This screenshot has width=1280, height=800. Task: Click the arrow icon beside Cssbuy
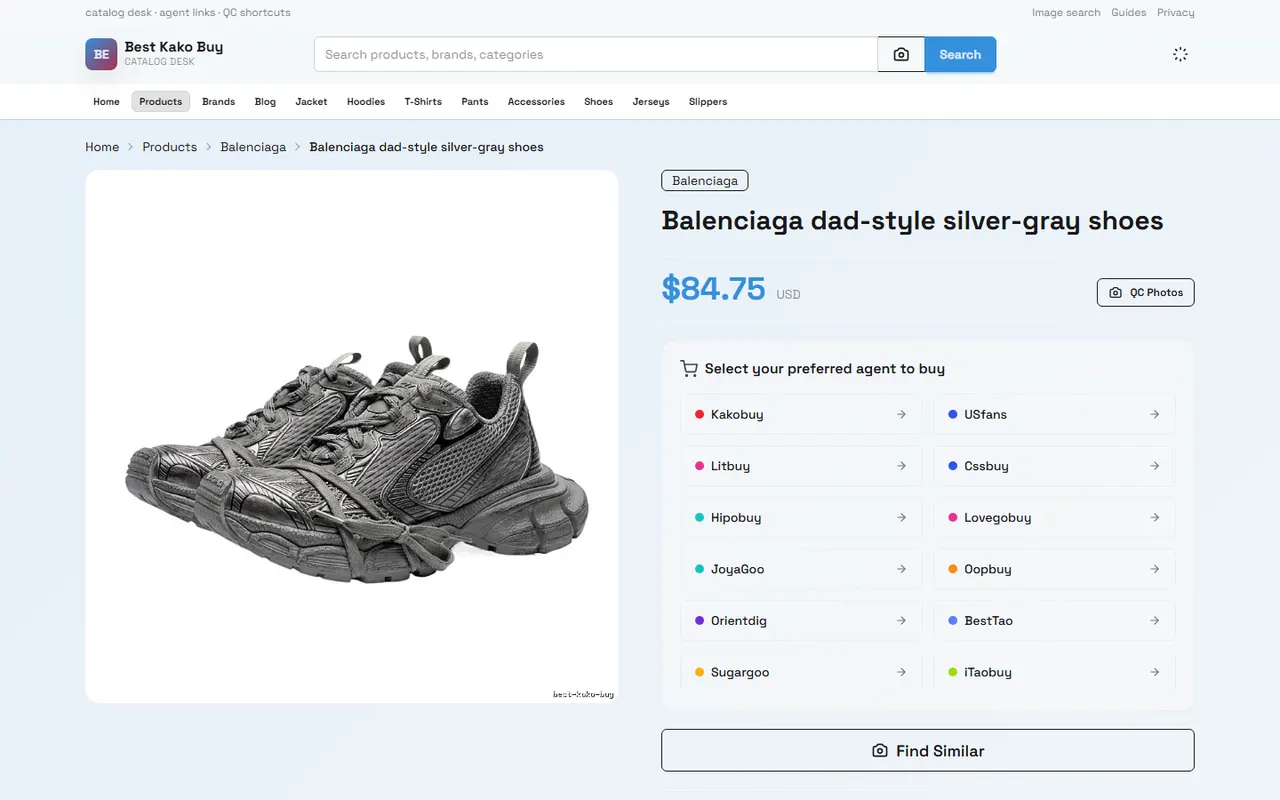pyautogui.click(x=1154, y=466)
